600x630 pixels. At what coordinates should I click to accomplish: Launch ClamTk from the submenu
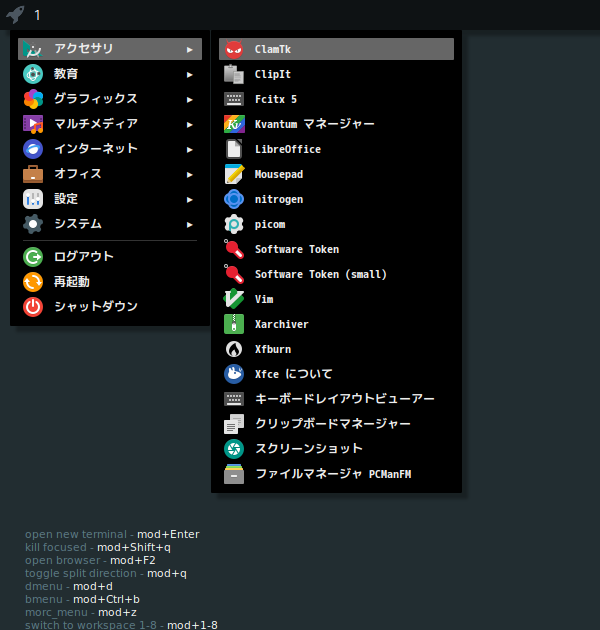tap(336, 49)
